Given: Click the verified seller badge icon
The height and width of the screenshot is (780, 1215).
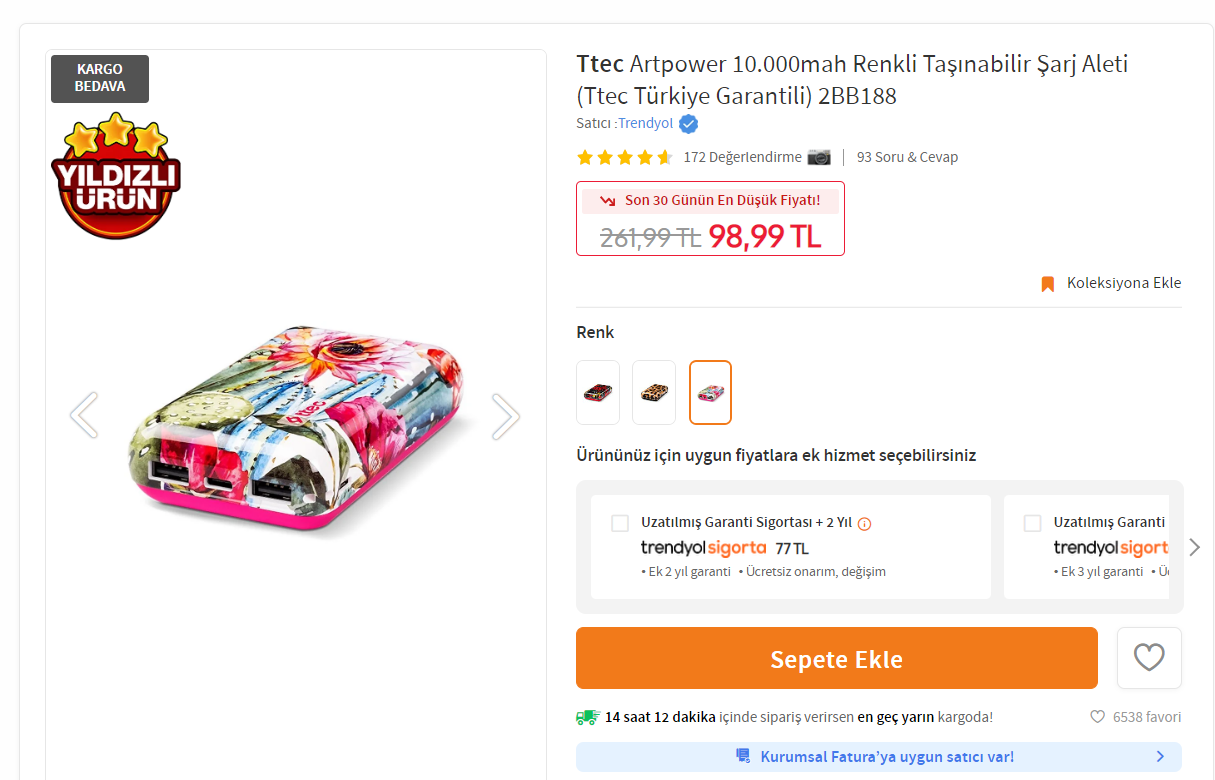Looking at the screenshot, I should tap(688, 124).
